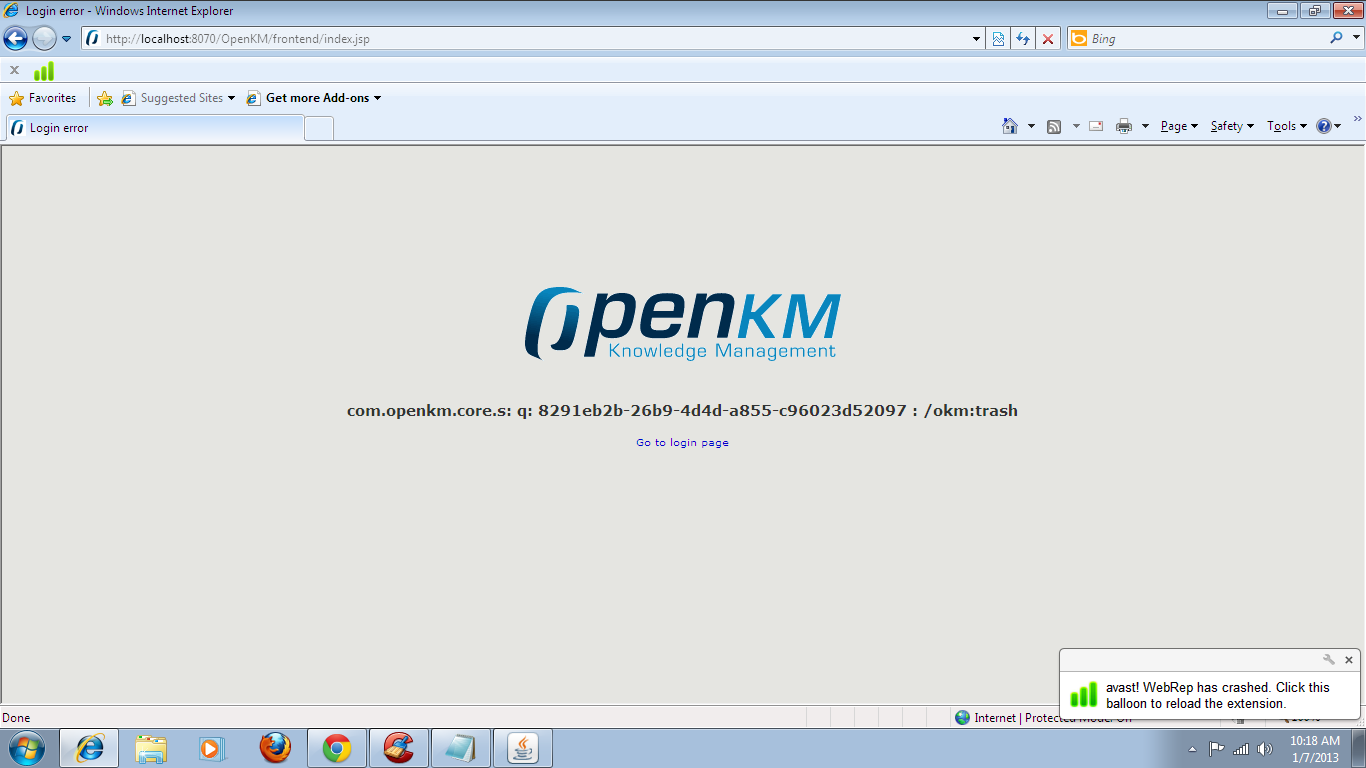Screen dimensions: 1366x768
Task: Open the Safety dropdown menu
Action: [1232, 126]
